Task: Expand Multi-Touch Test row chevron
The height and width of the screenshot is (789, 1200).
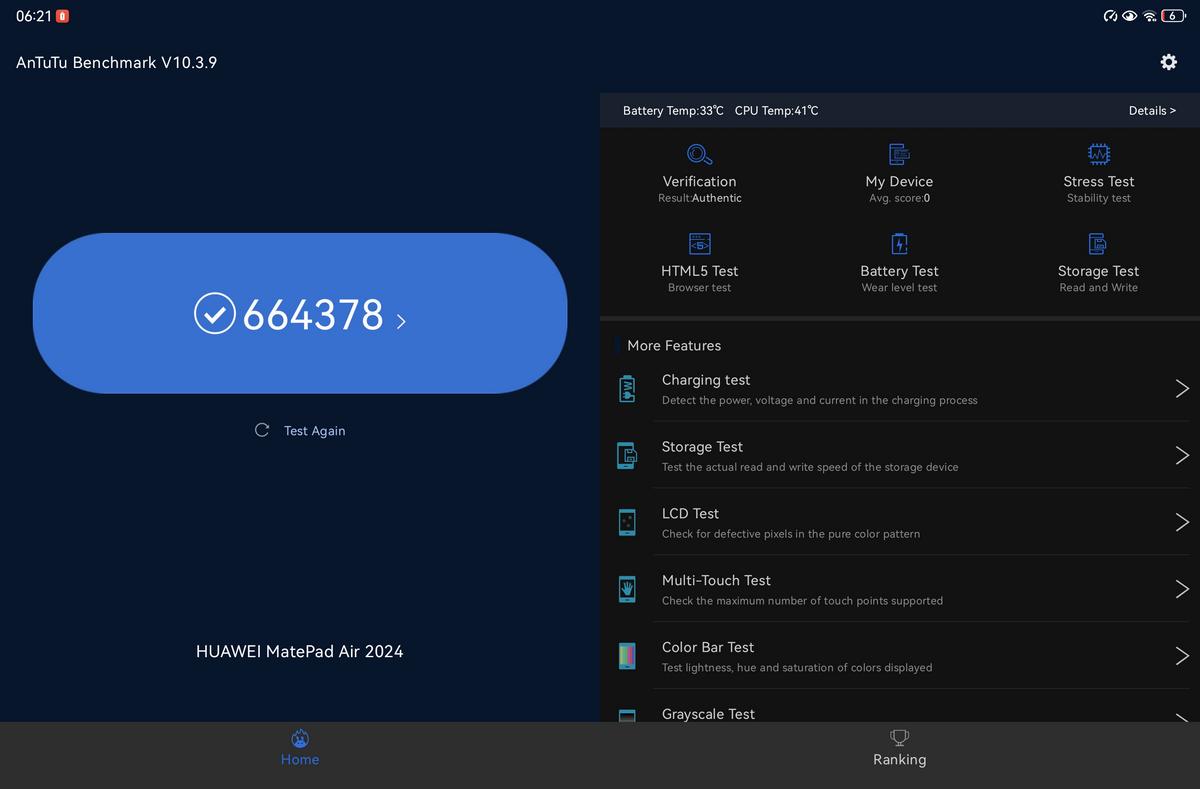Action: (1182, 589)
